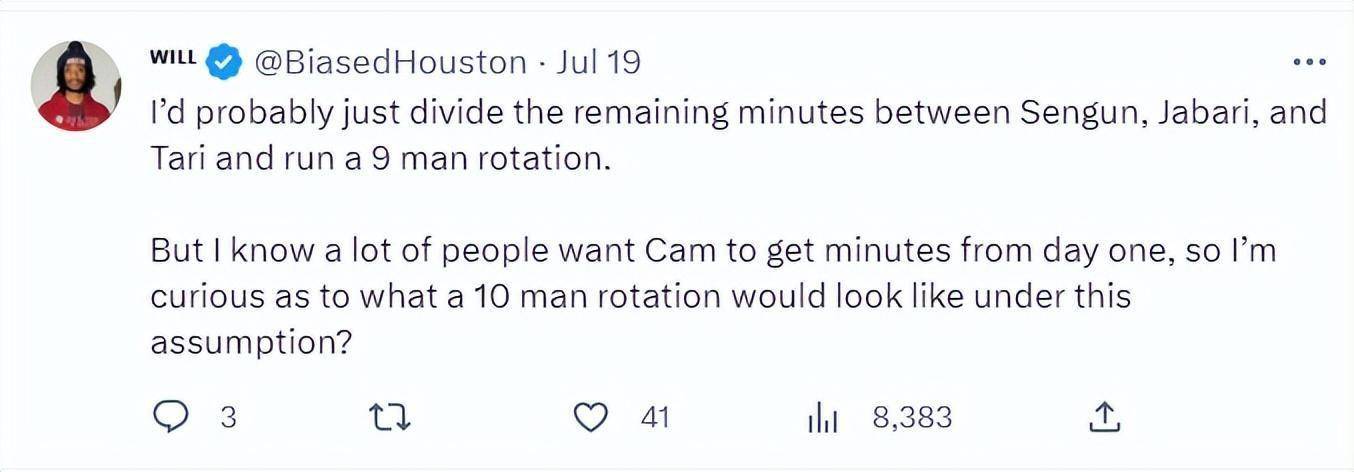
Task: Click the Jul 19 timestamp
Action: [x=598, y=63]
